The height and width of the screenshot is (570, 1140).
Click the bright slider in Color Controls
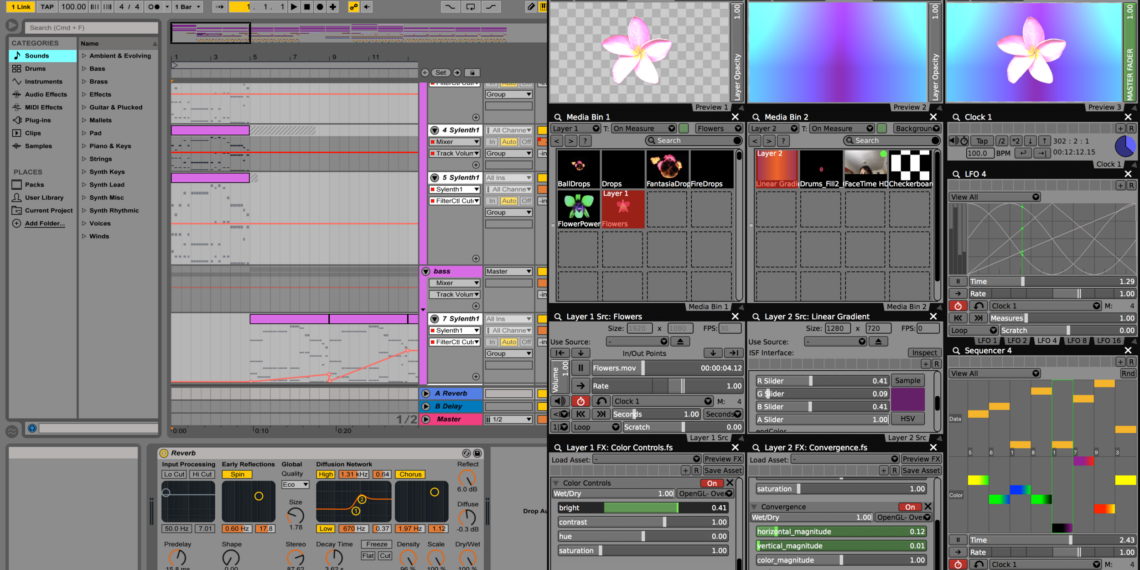(x=640, y=508)
